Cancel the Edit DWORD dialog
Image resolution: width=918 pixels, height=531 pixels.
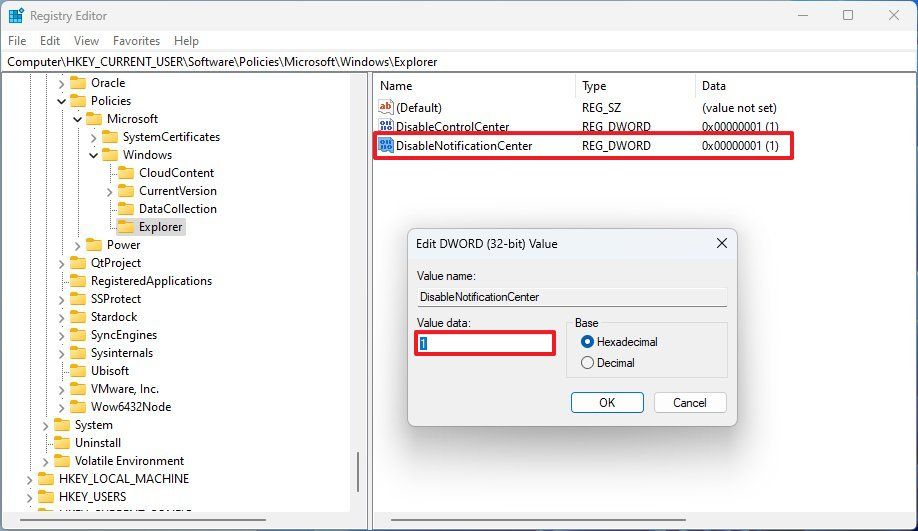pos(690,403)
